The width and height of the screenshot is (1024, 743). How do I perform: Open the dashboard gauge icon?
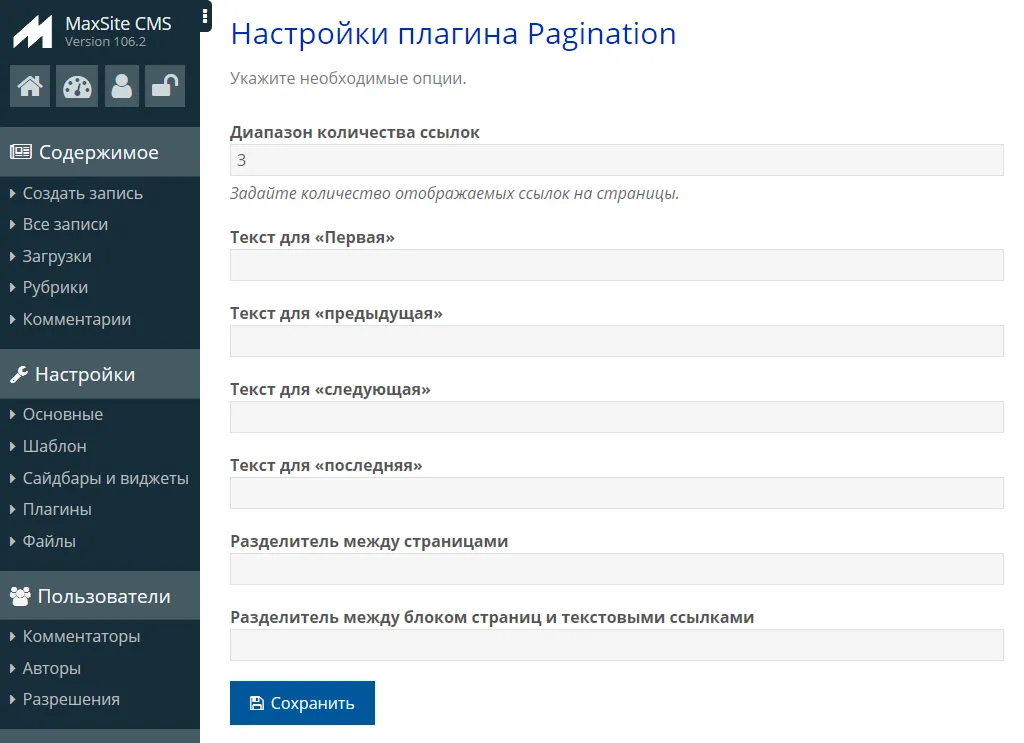click(77, 86)
